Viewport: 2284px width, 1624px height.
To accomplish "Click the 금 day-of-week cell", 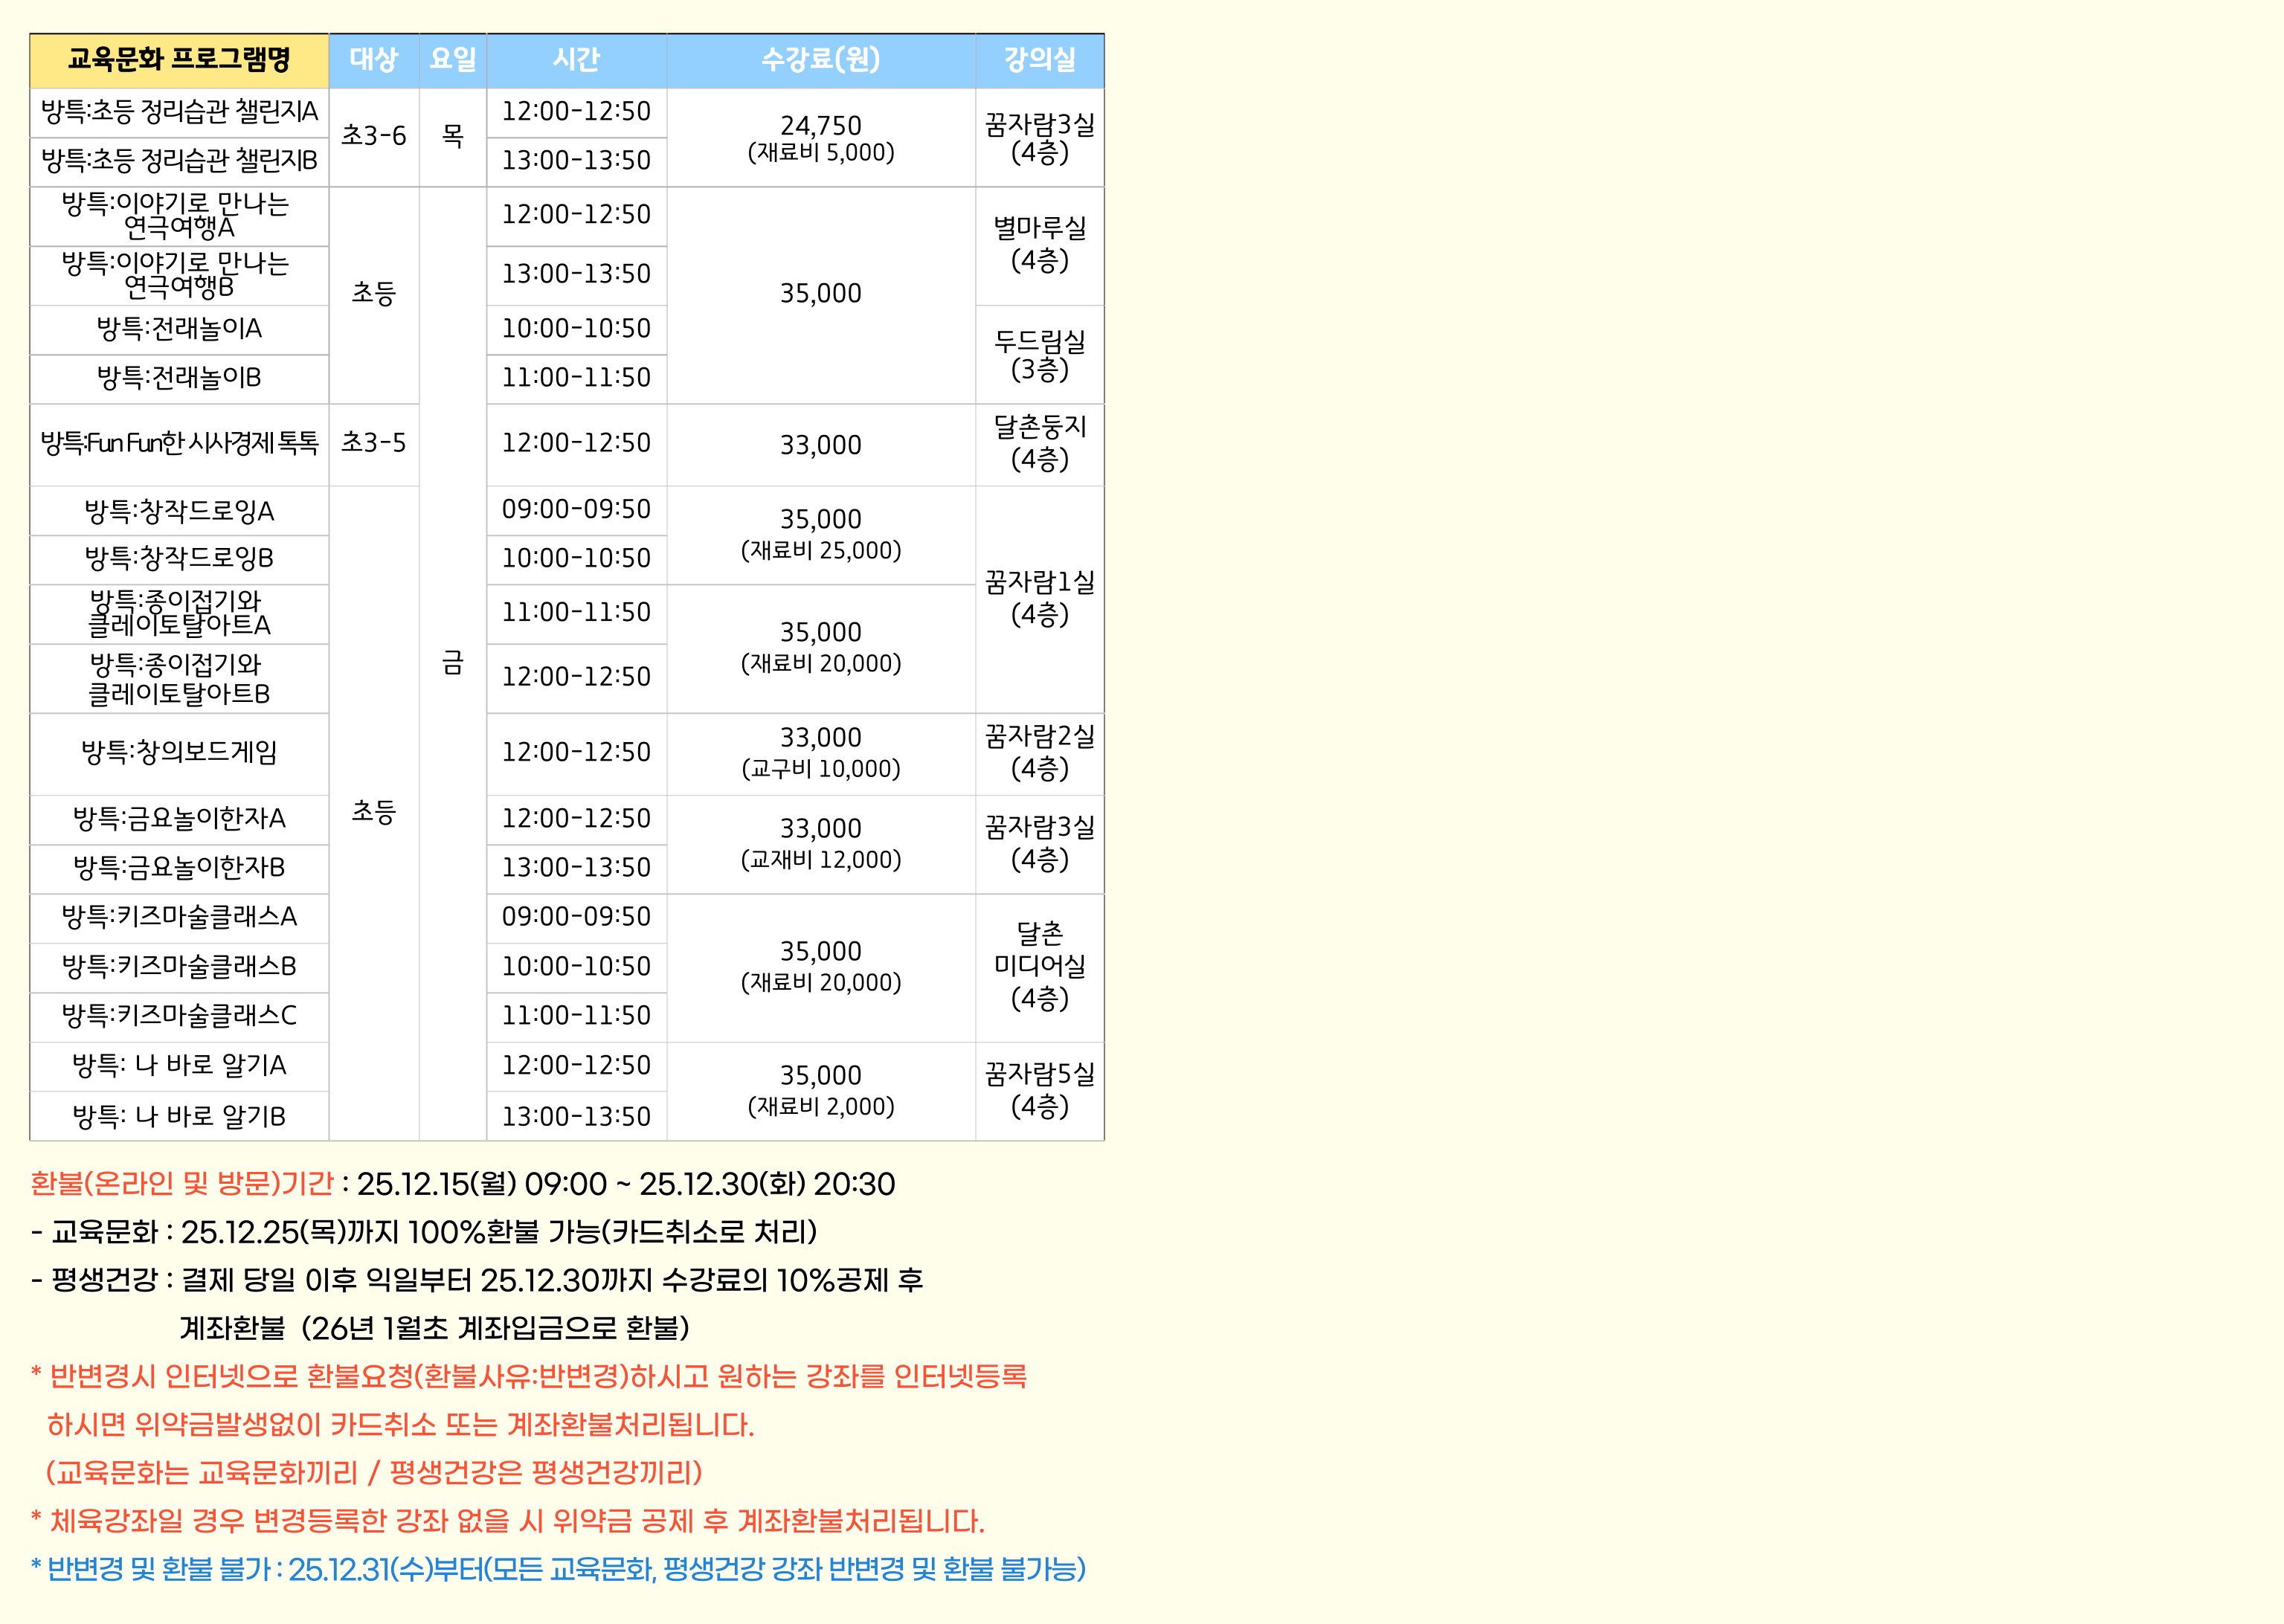I will click(452, 662).
